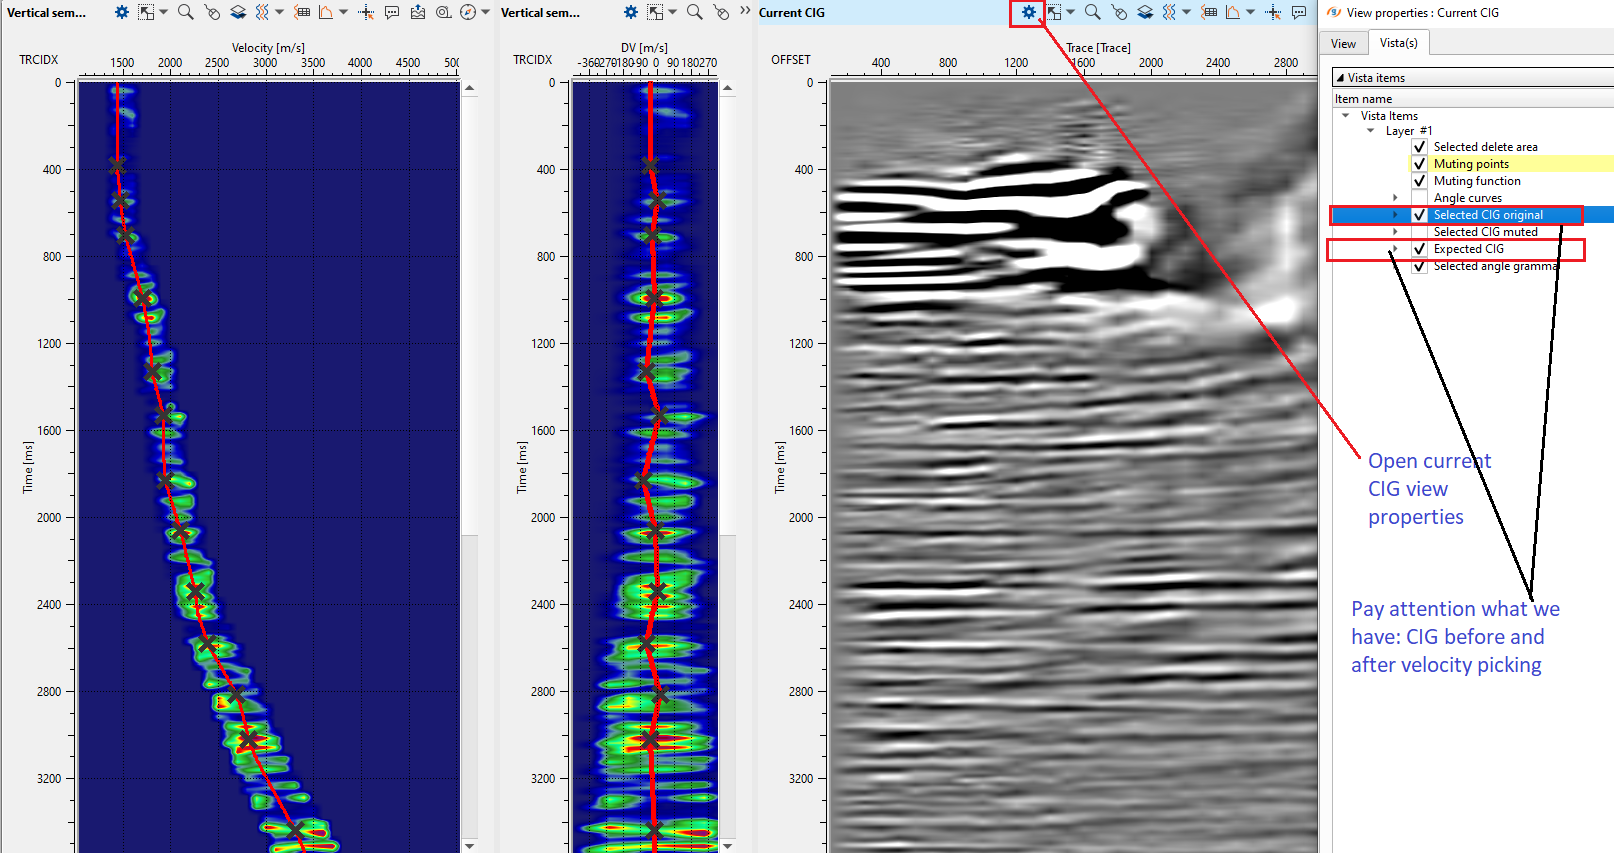Click layers stack icon in Current CIG toolbar

click(1145, 12)
